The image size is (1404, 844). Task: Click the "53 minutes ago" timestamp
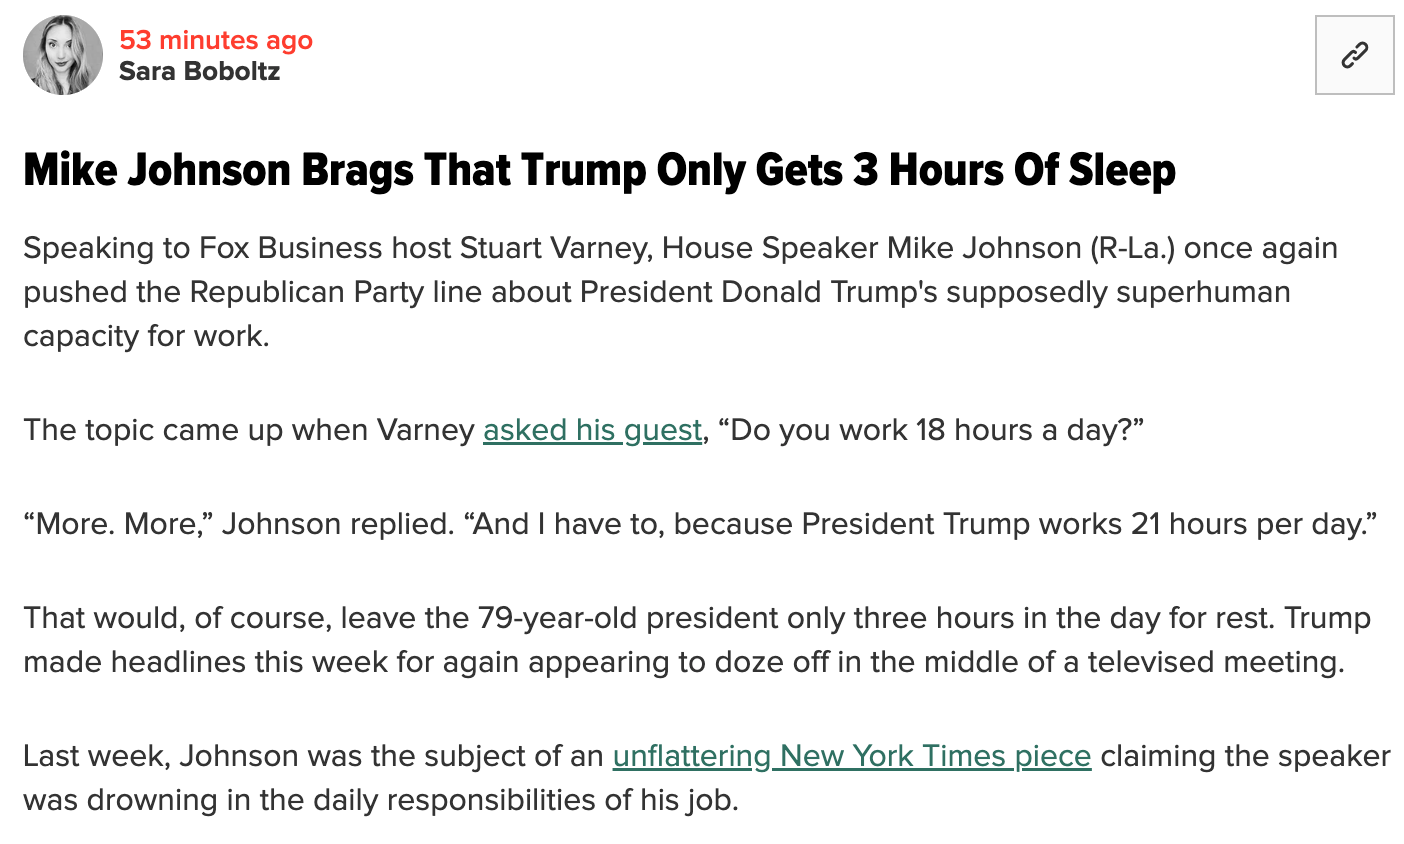coord(216,40)
